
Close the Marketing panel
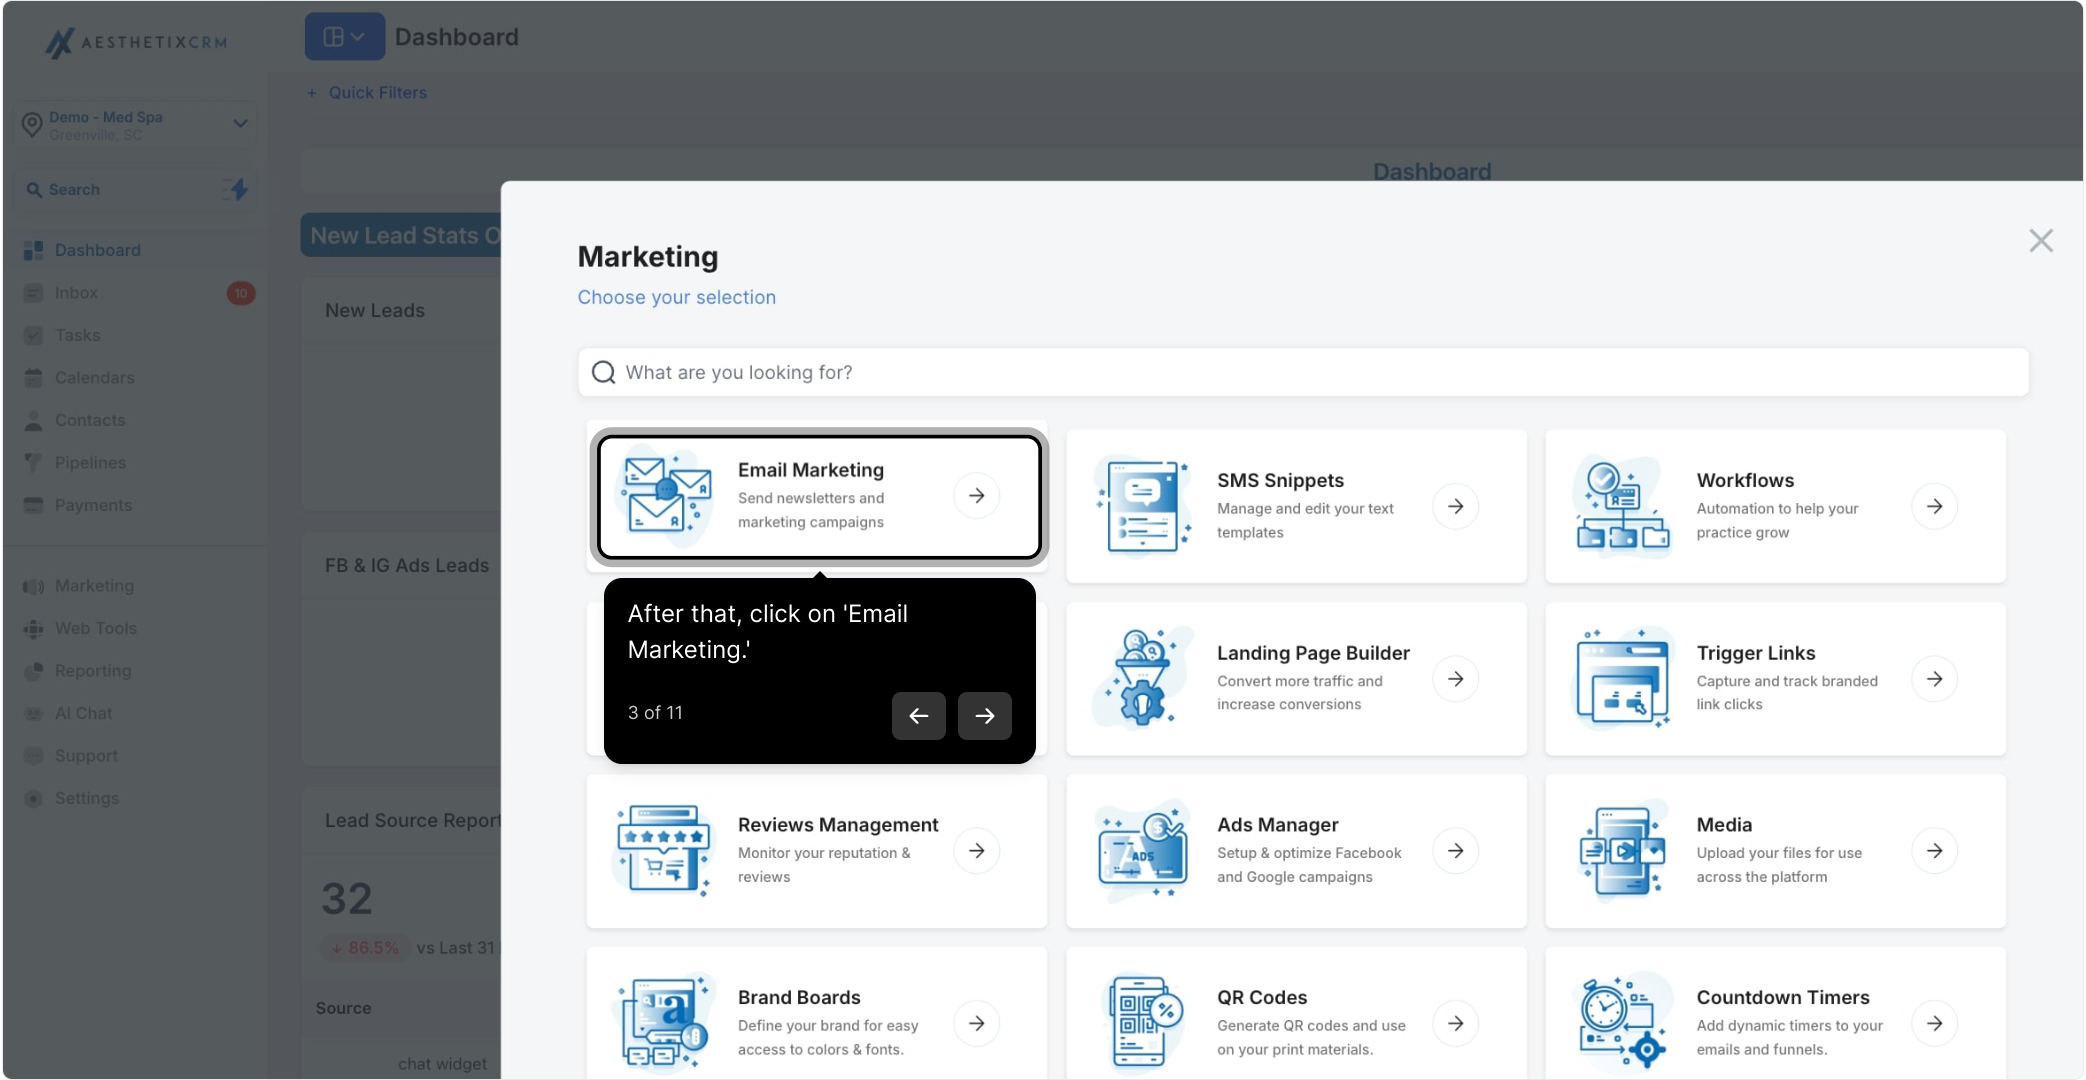[x=2041, y=241]
